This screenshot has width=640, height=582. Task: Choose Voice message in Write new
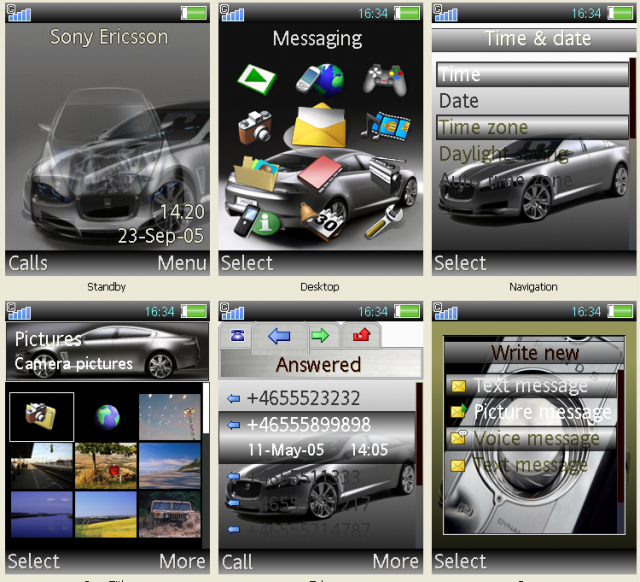click(x=531, y=438)
